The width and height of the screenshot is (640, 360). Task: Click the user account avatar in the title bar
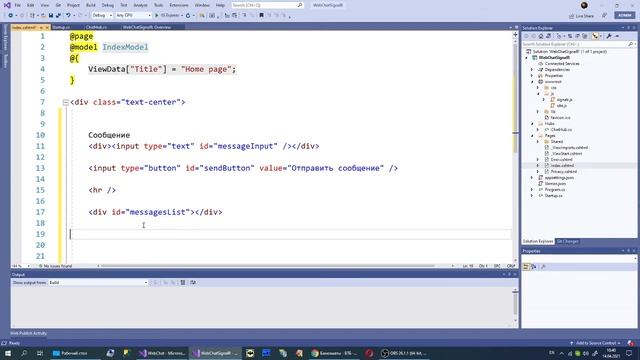584,5
